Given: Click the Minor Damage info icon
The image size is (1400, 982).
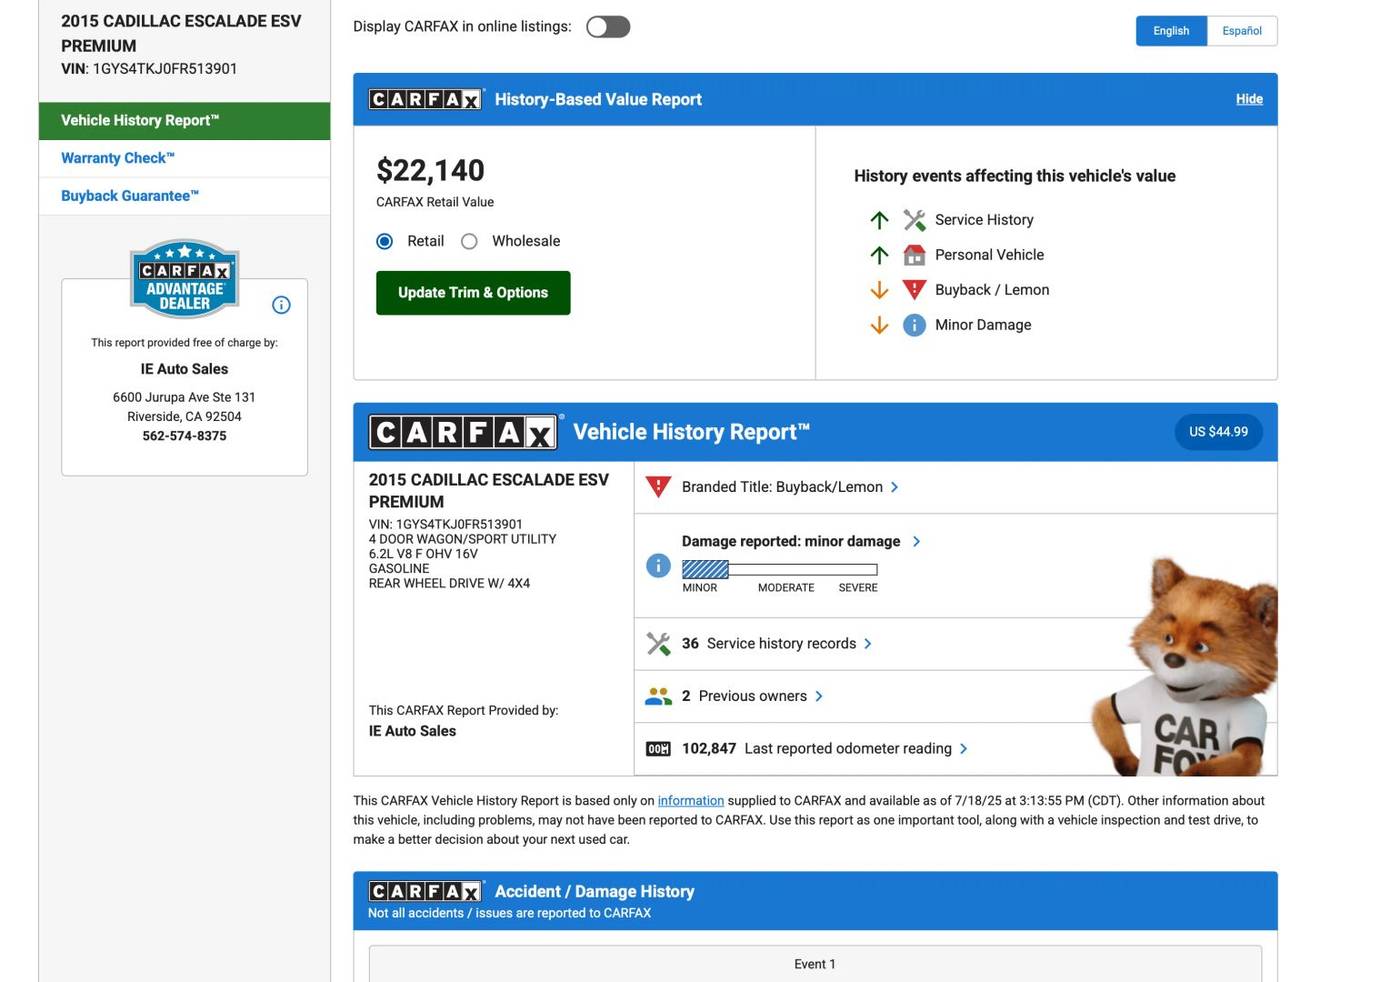Looking at the screenshot, I should click(914, 325).
